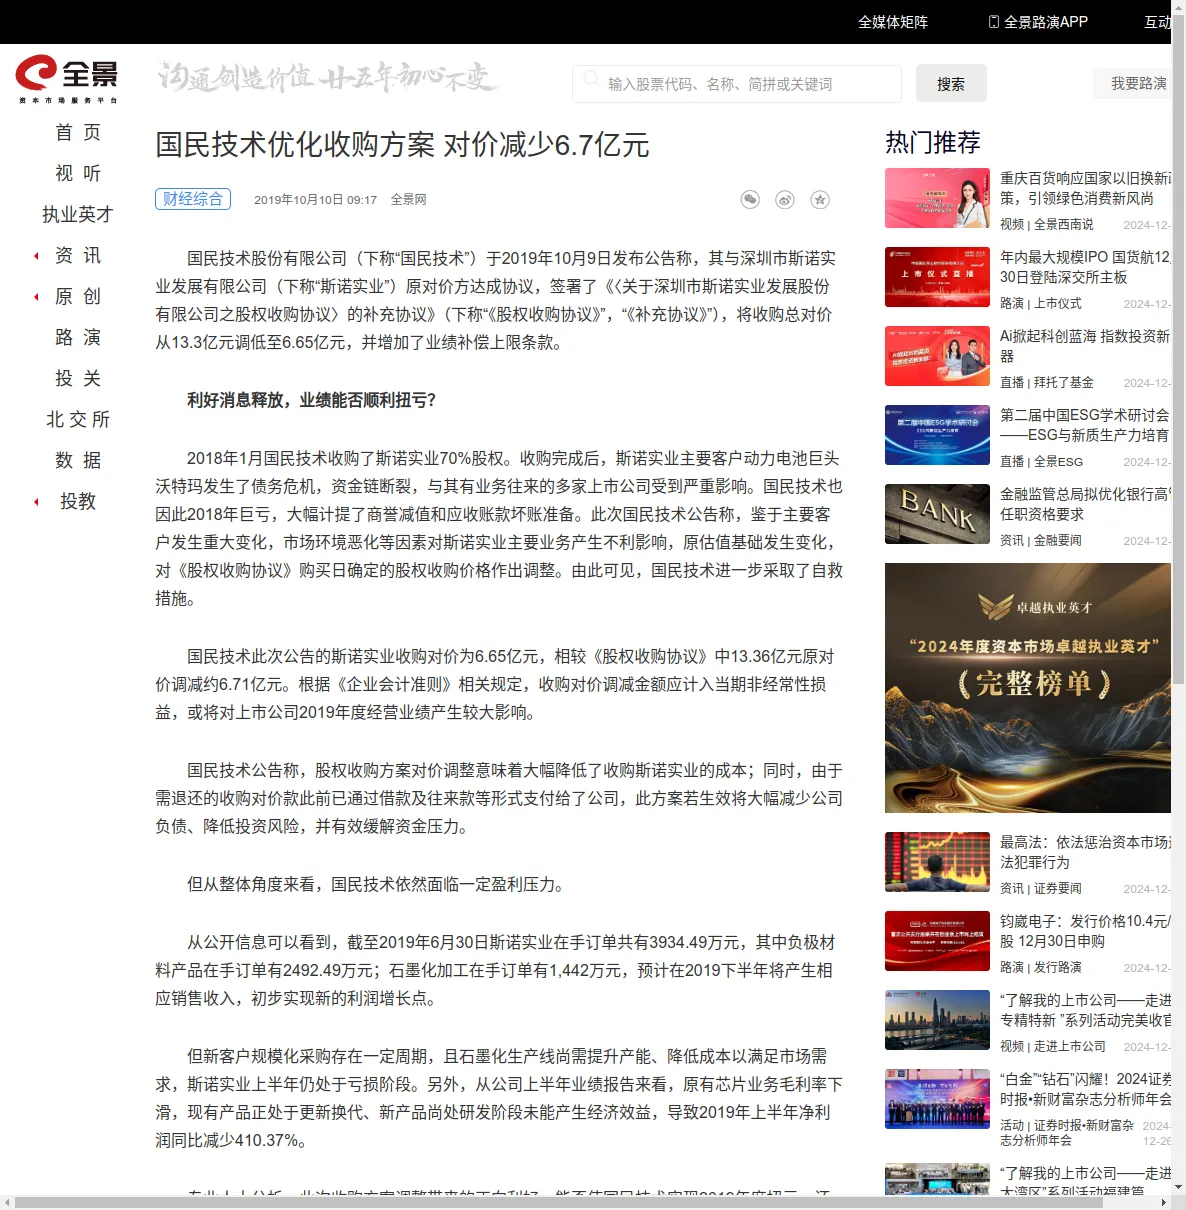1186x1210 pixels.
Task: Click the search magnifier icon
Action: tap(591, 78)
